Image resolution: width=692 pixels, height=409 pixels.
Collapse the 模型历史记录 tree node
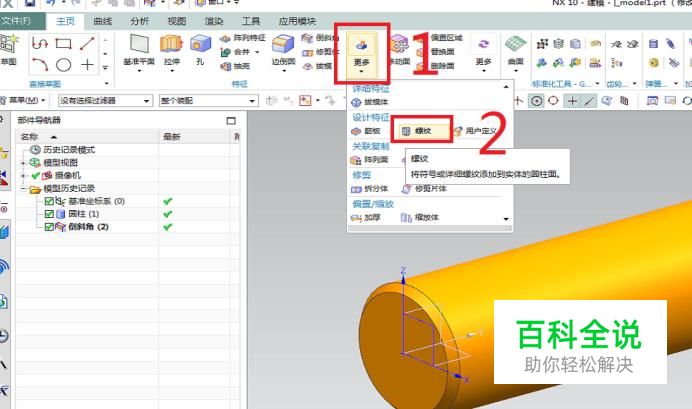(23, 188)
